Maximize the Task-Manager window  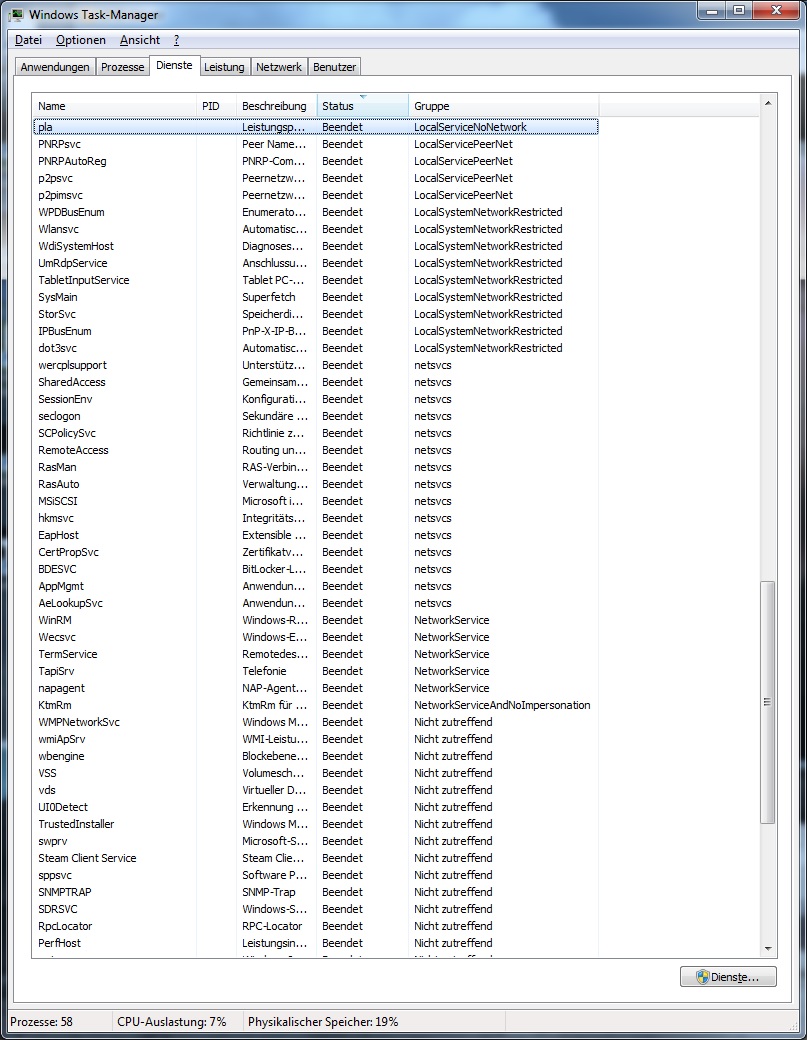(738, 11)
